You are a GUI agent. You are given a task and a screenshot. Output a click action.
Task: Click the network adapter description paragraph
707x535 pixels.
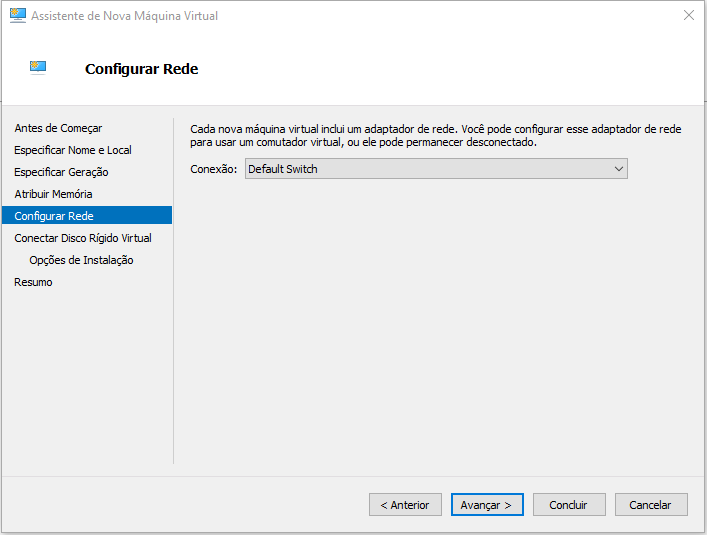(436, 136)
